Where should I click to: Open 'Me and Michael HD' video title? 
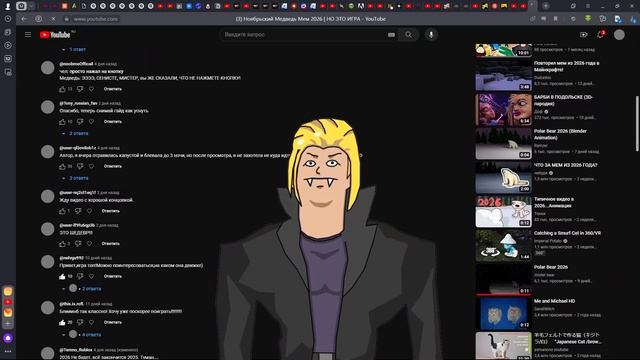coord(554,301)
